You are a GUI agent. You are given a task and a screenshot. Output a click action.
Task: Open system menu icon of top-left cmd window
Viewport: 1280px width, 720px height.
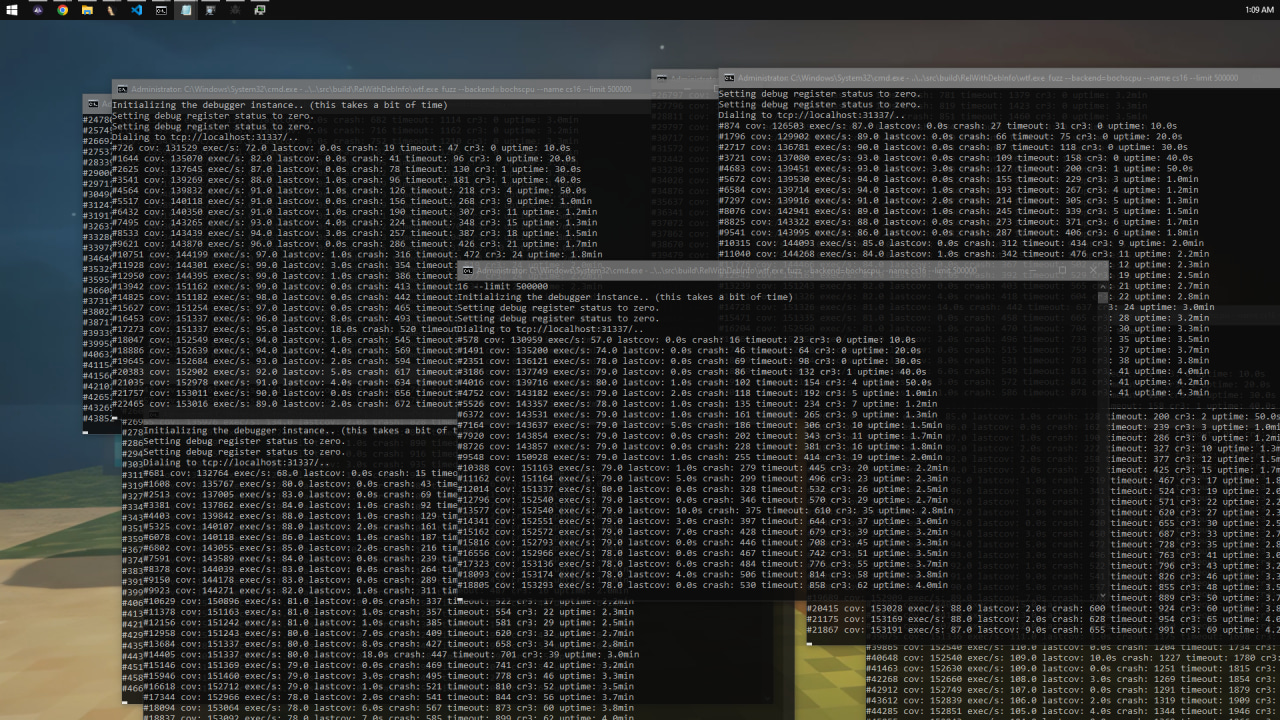121,89
